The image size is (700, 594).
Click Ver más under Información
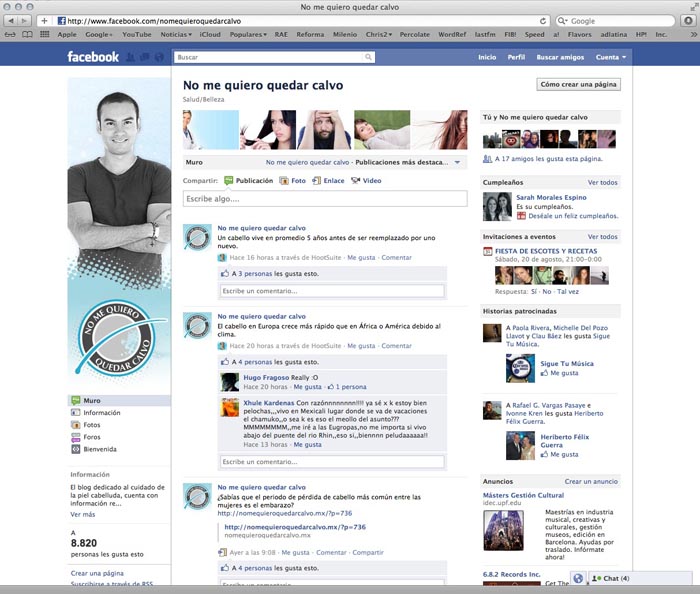pyautogui.click(x=83, y=515)
